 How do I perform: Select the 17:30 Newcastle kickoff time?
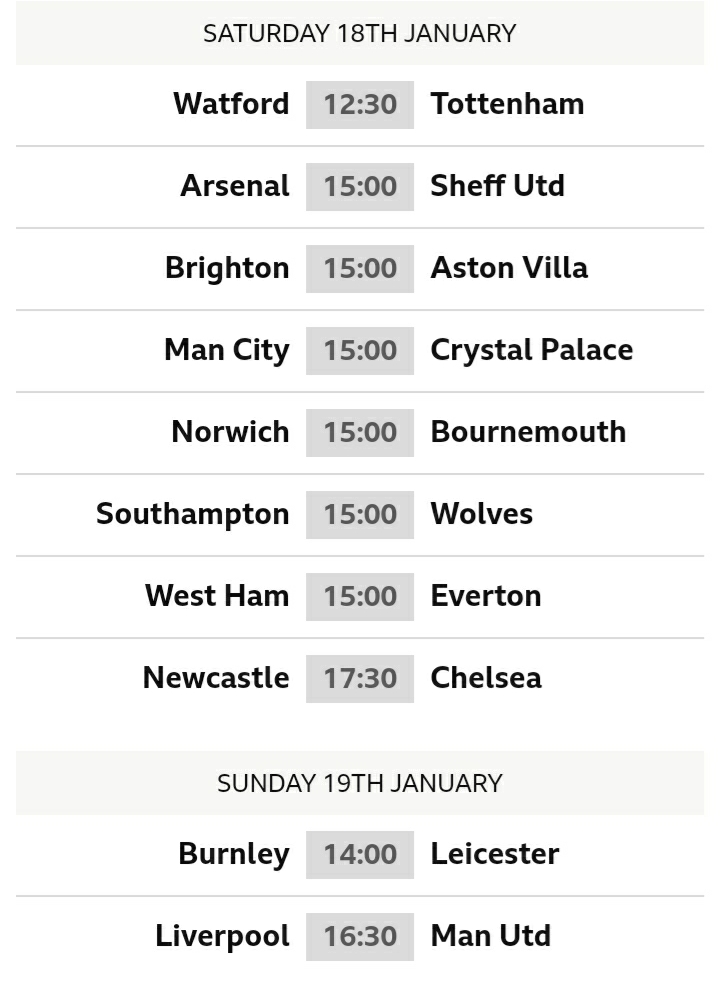pos(360,679)
